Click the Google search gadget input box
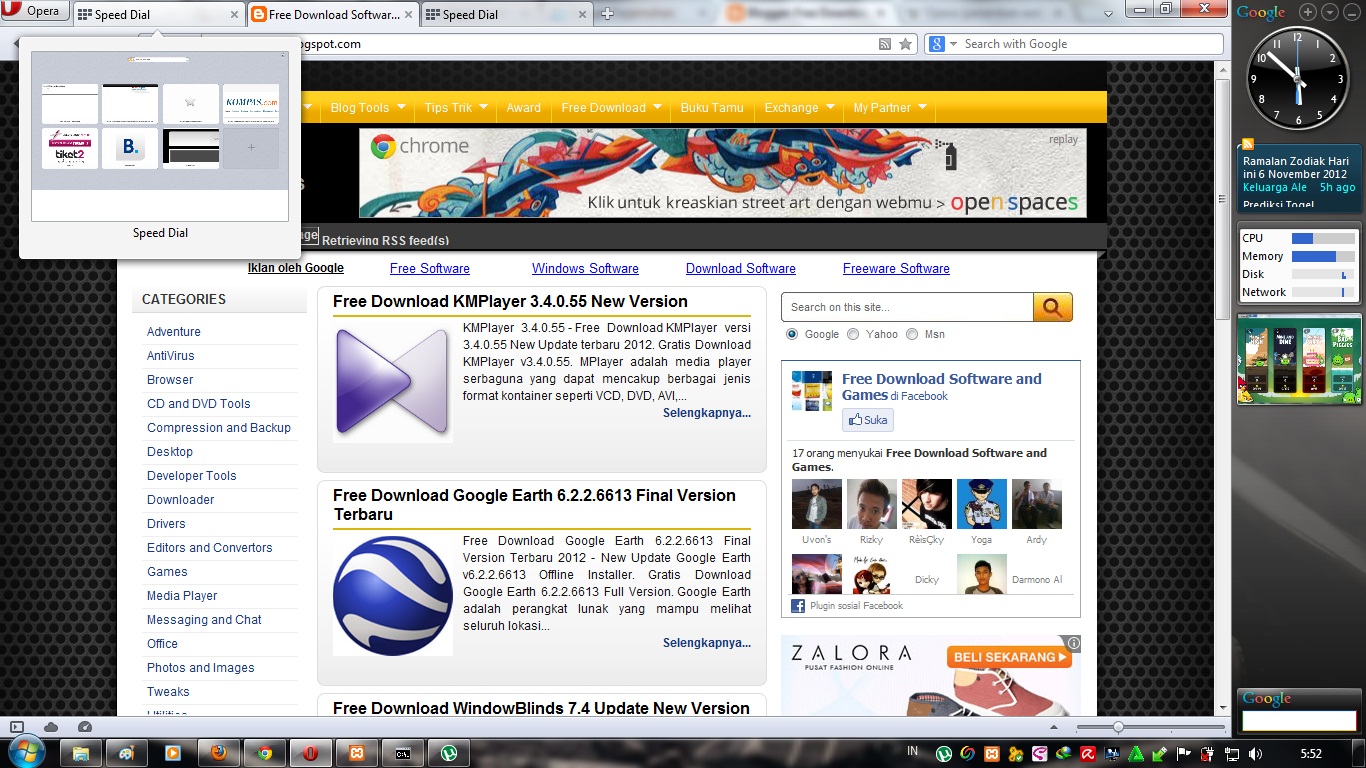 [1298, 720]
